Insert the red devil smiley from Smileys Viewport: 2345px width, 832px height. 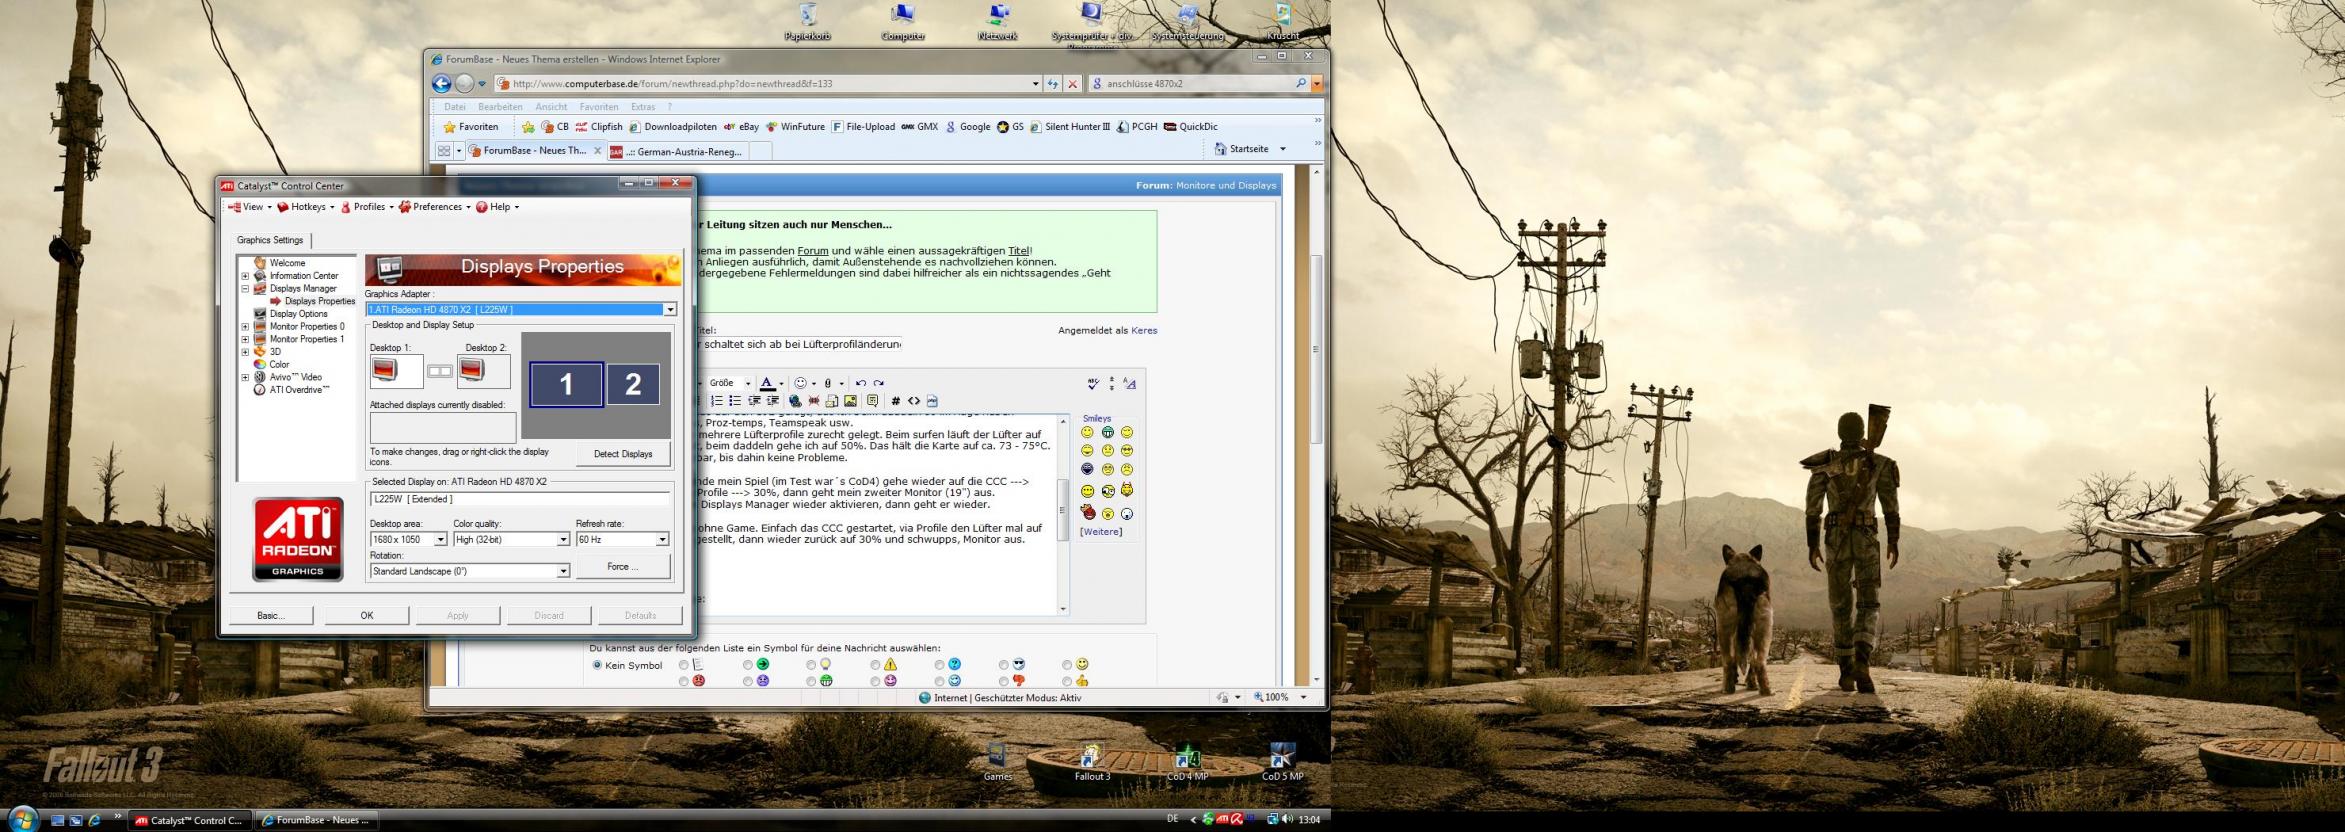[x=1088, y=513]
